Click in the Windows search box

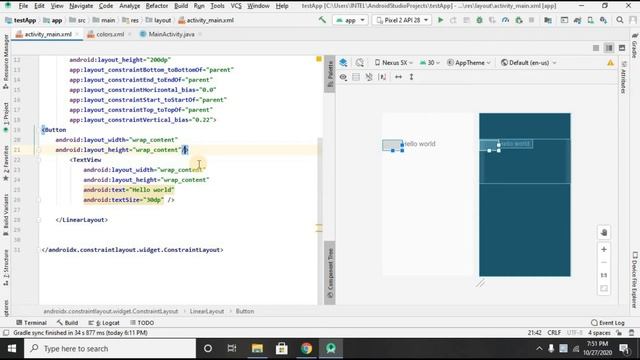pyautogui.click(x=110, y=349)
